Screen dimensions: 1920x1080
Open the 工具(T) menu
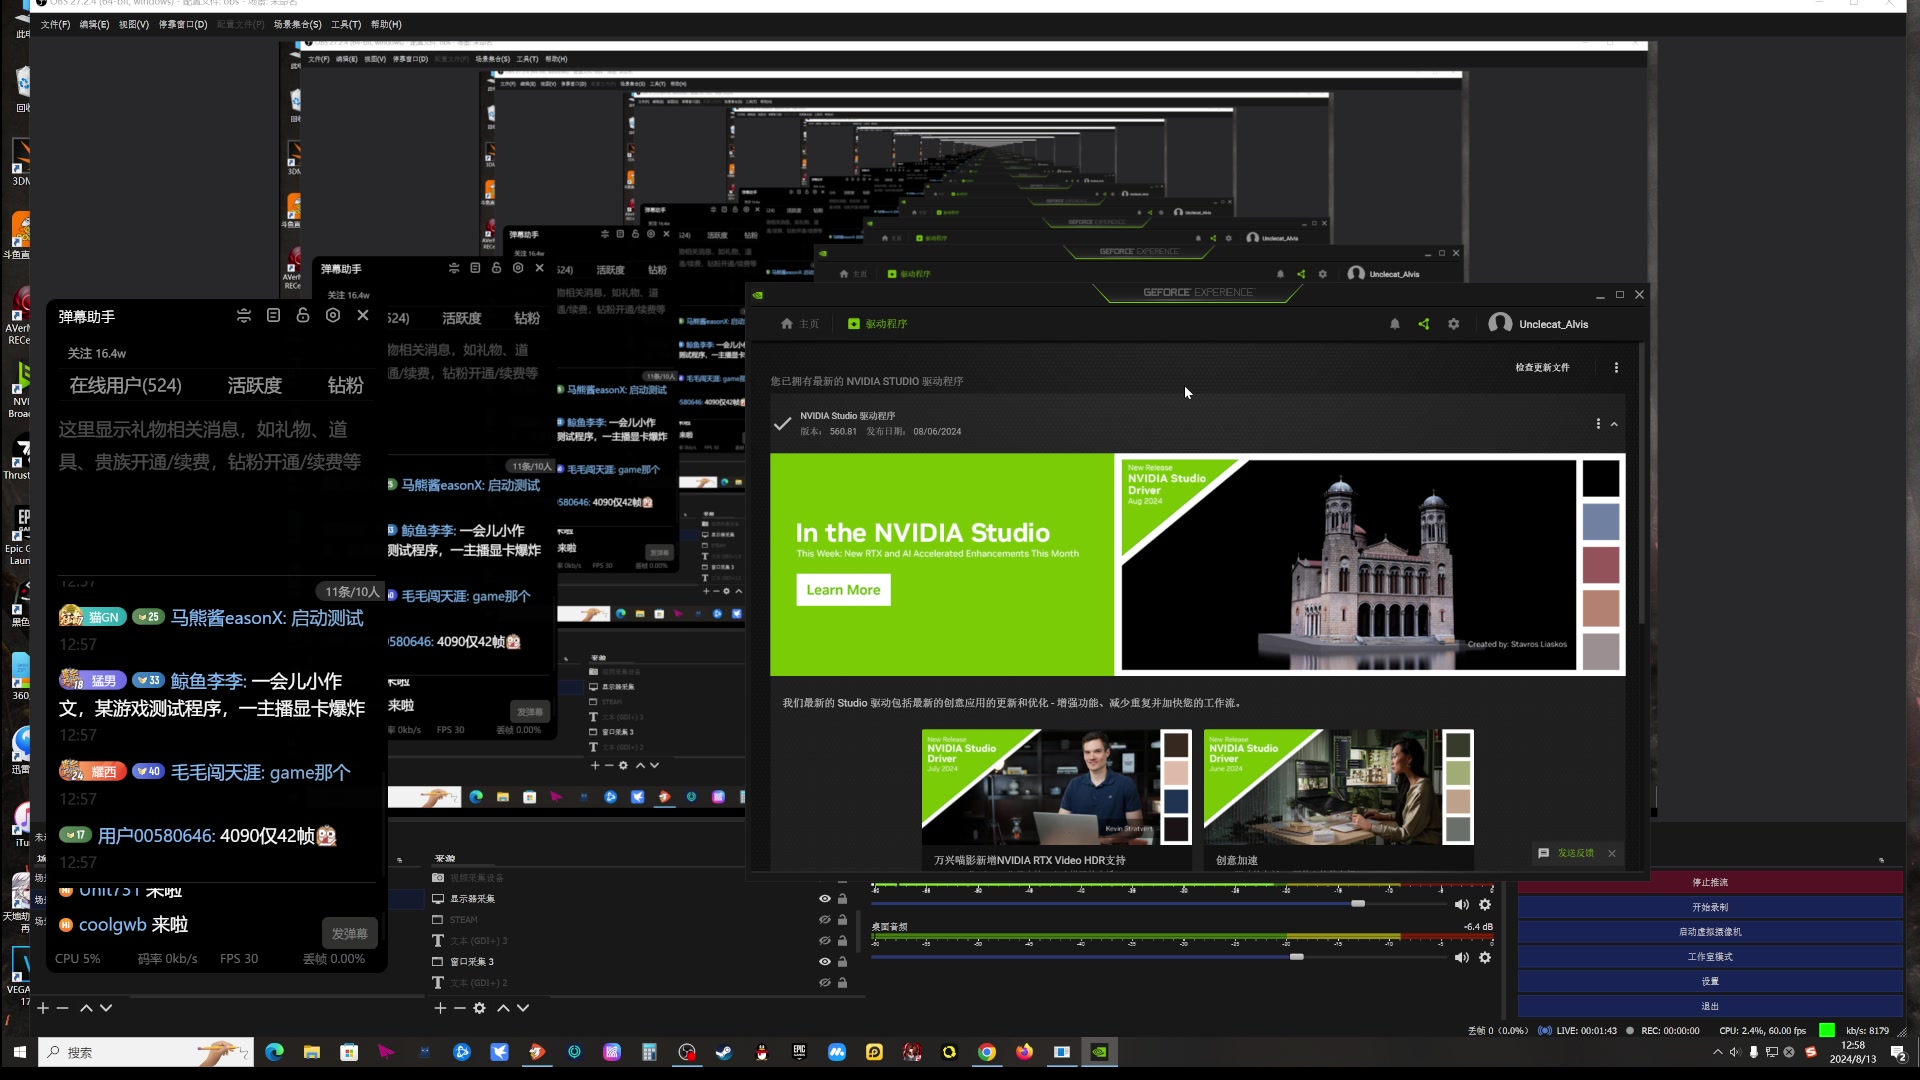point(346,24)
